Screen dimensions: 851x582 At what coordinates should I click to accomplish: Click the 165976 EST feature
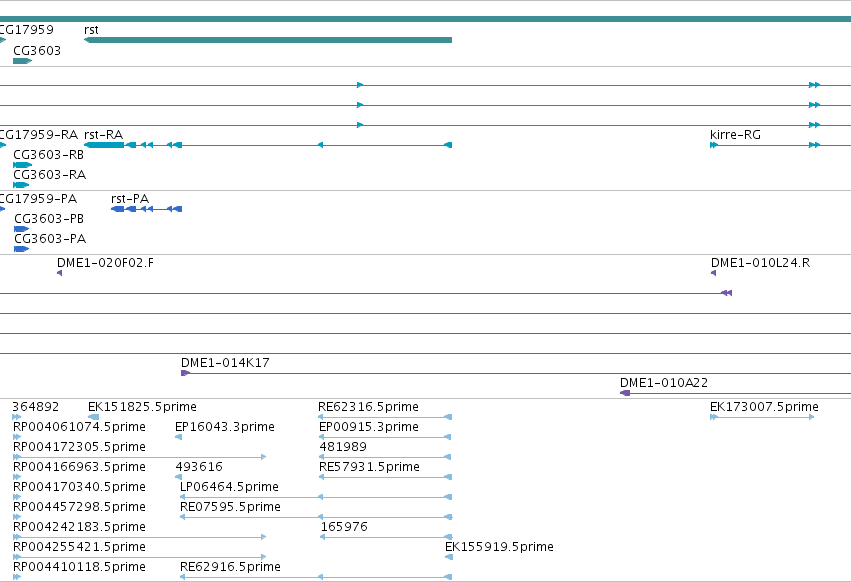click(x=386, y=537)
